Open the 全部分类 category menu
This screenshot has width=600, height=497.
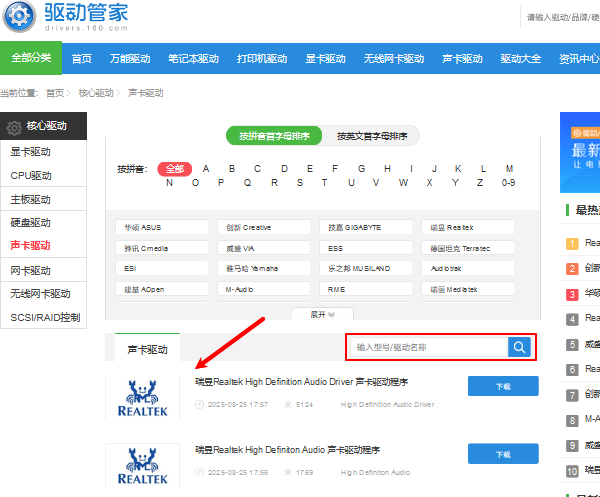point(31,58)
